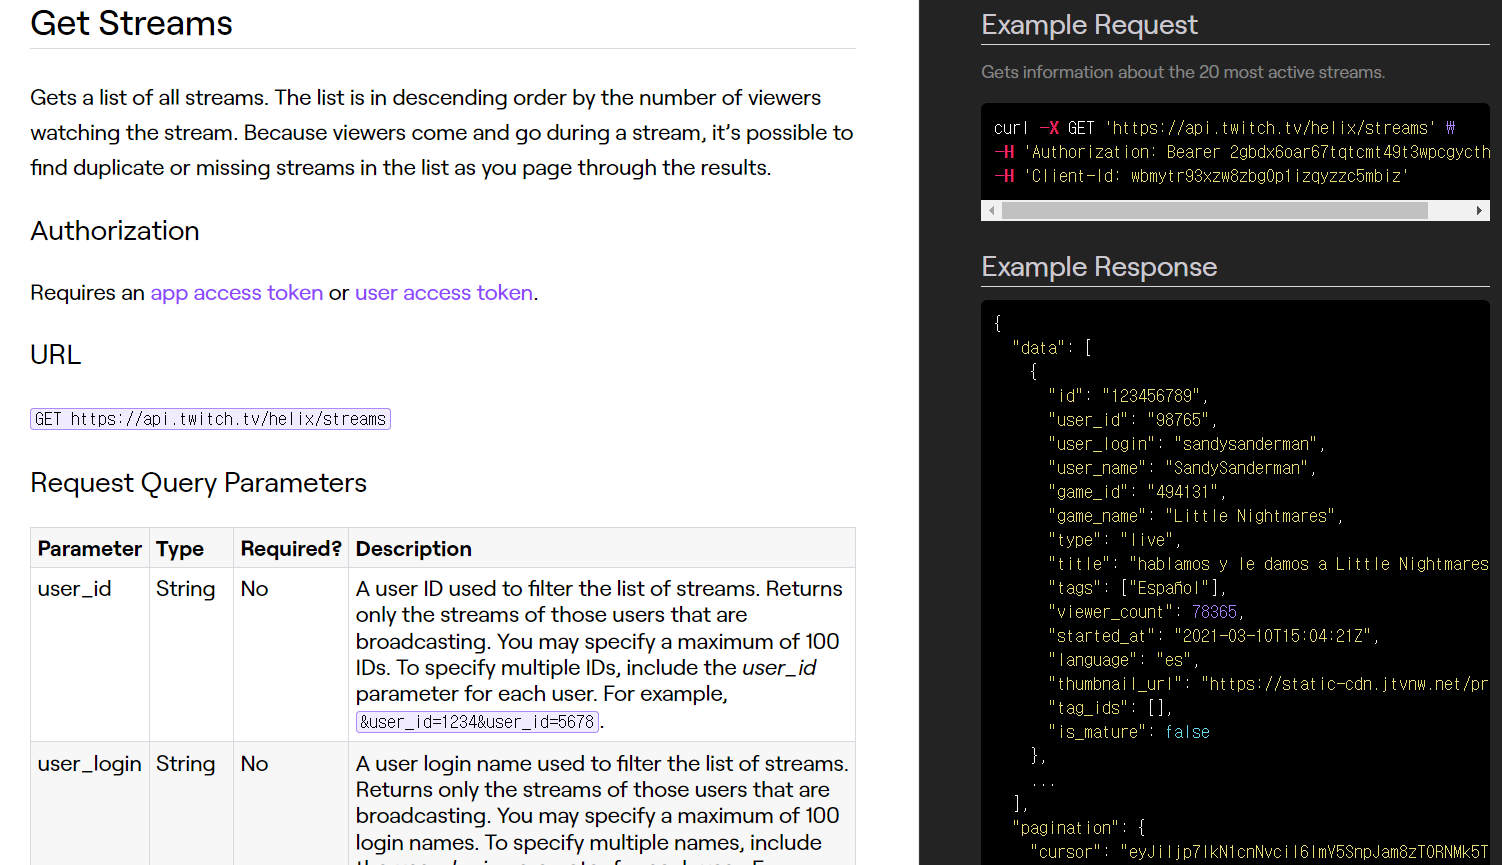The height and width of the screenshot is (865, 1502).
Task: Click the Authorization Bearer header line
Action: 1242,152
